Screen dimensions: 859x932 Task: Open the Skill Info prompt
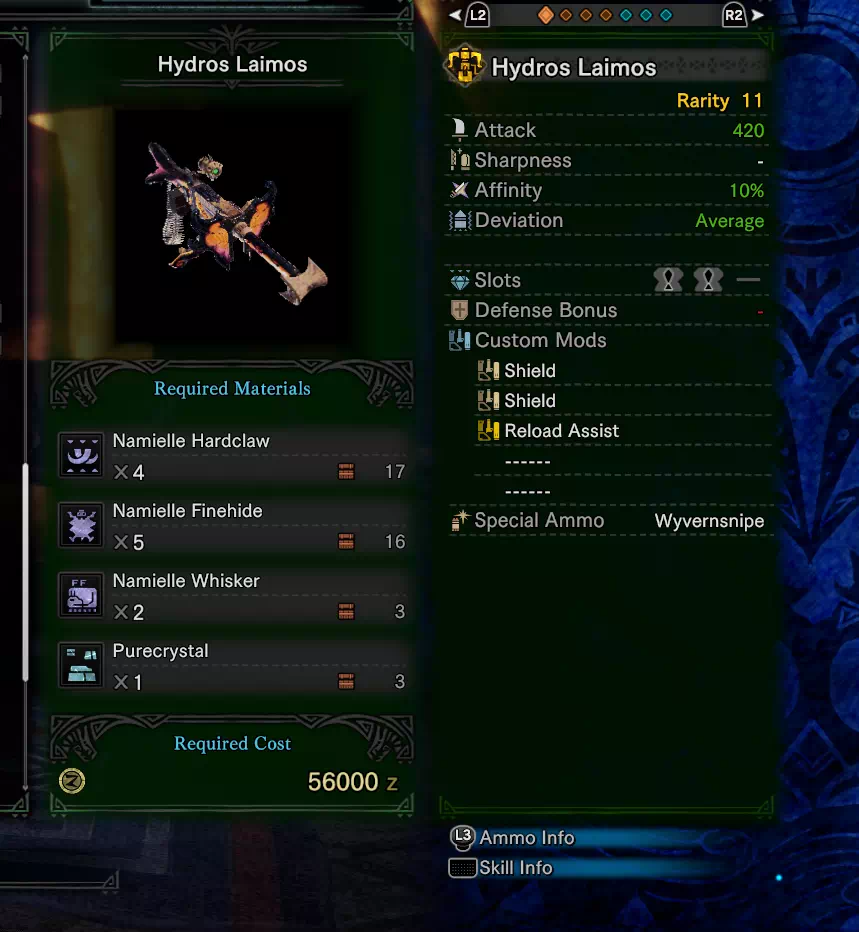501,868
